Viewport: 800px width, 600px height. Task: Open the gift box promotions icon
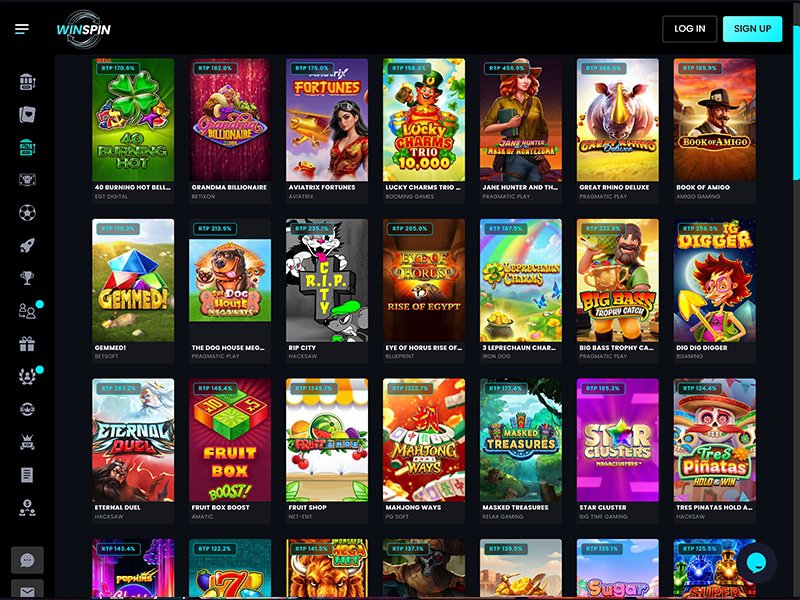click(x=27, y=344)
